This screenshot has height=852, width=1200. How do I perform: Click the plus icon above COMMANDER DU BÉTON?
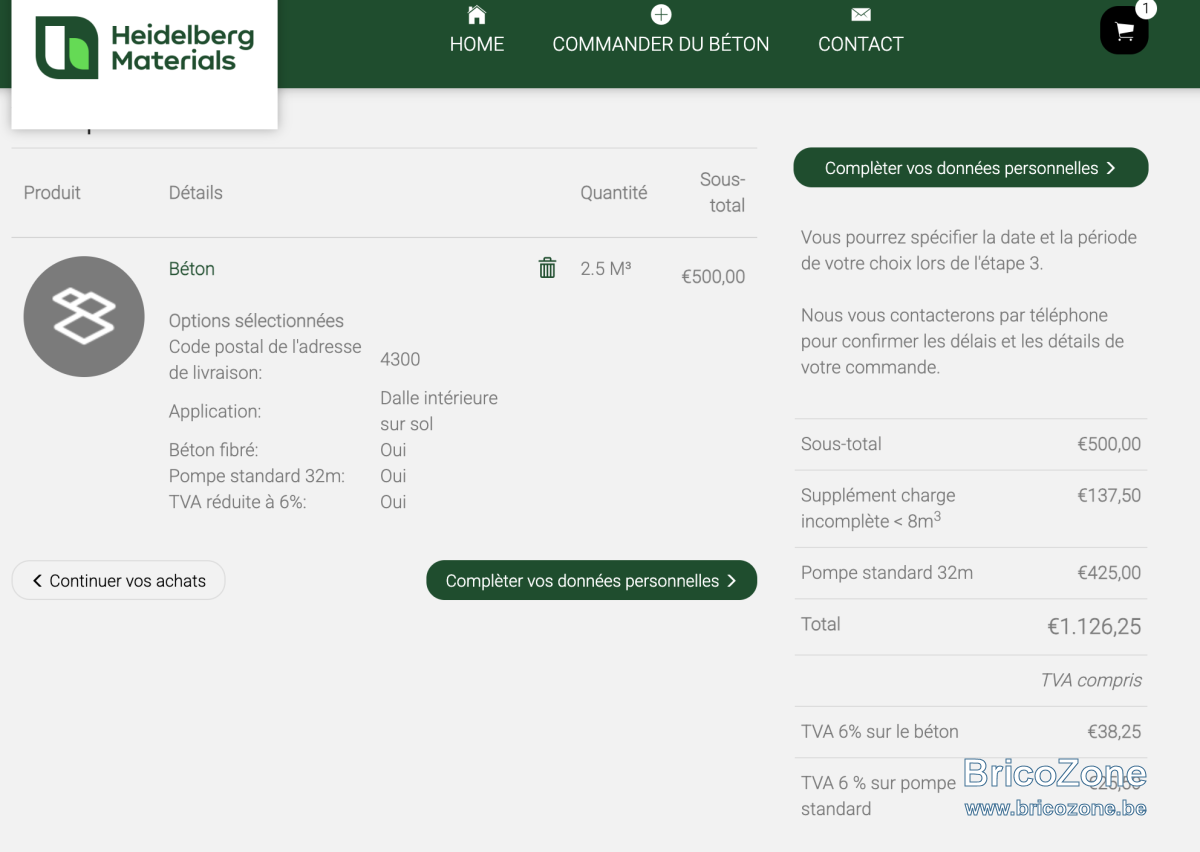pos(661,15)
